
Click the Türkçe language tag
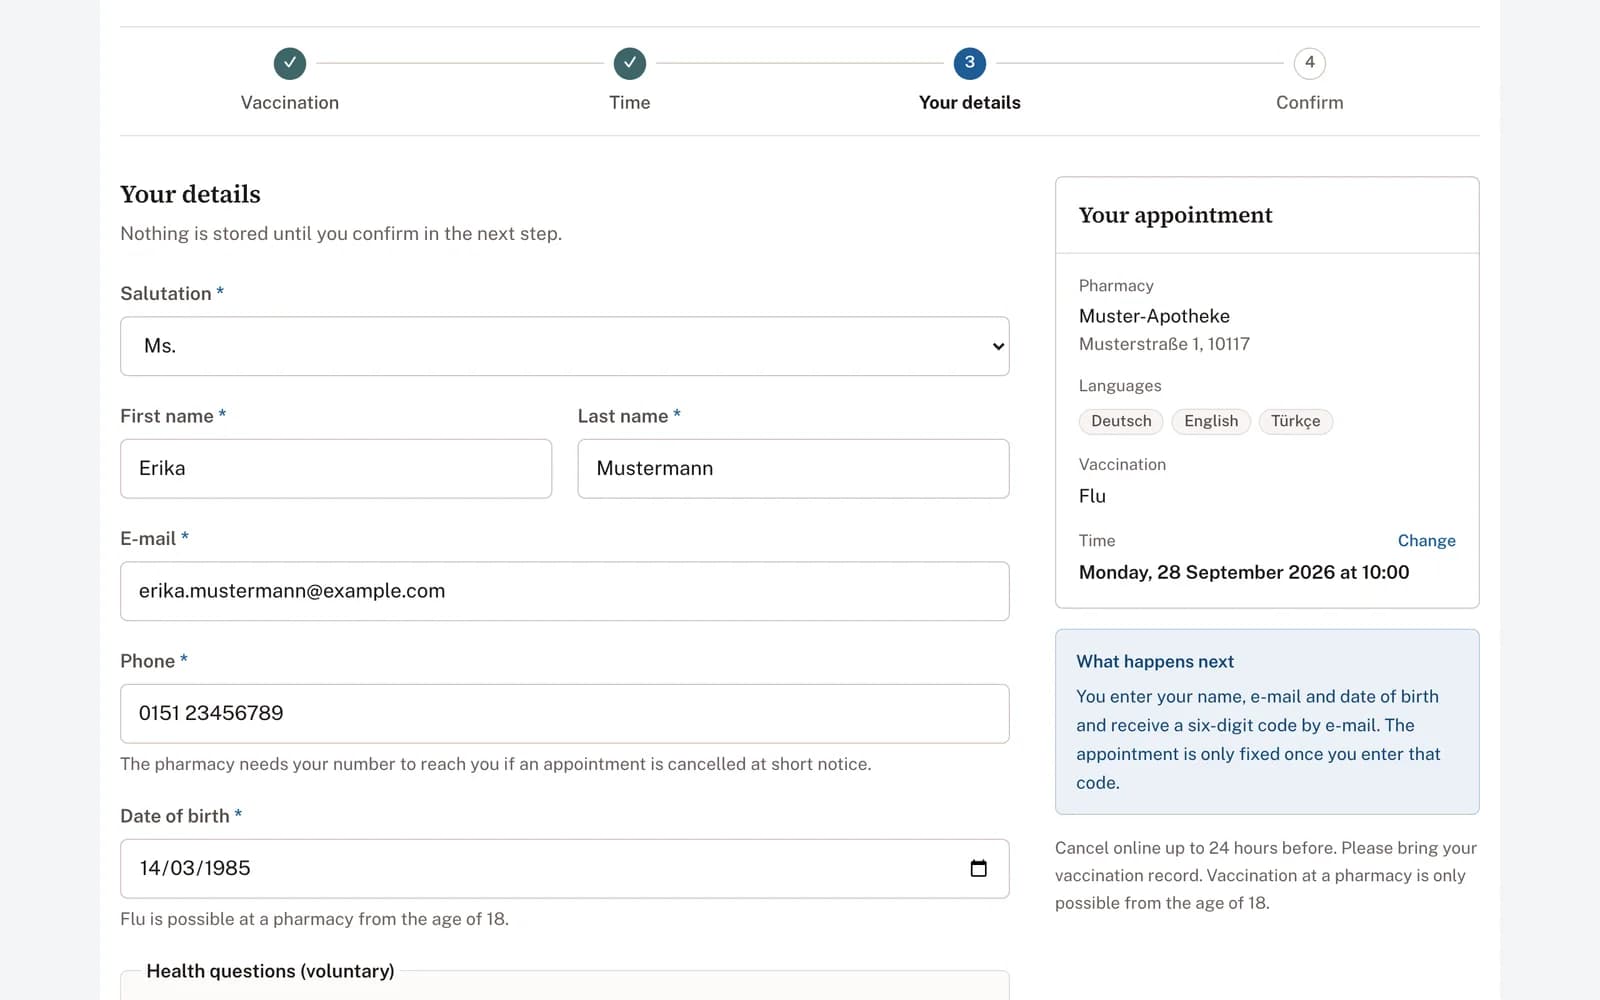tap(1296, 421)
